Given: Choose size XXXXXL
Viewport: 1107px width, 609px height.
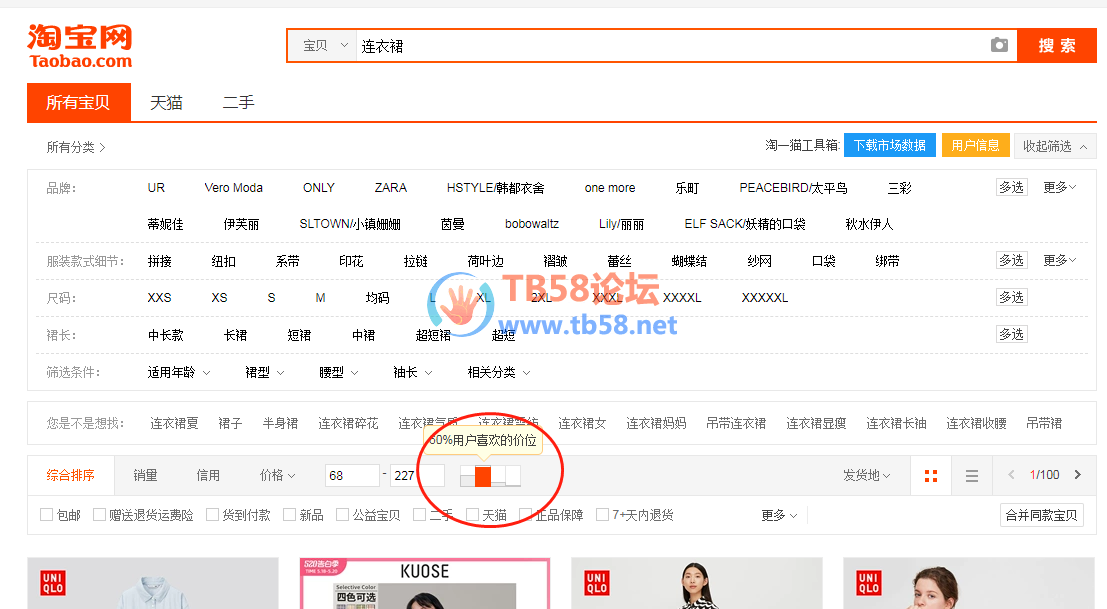Looking at the screenshot, I should (x=765, y=298).
